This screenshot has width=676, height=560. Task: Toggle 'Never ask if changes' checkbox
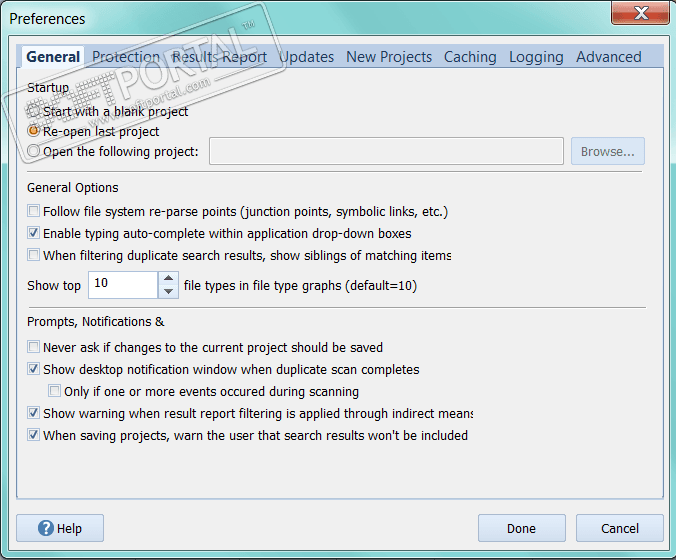click(x=35, y=348)
